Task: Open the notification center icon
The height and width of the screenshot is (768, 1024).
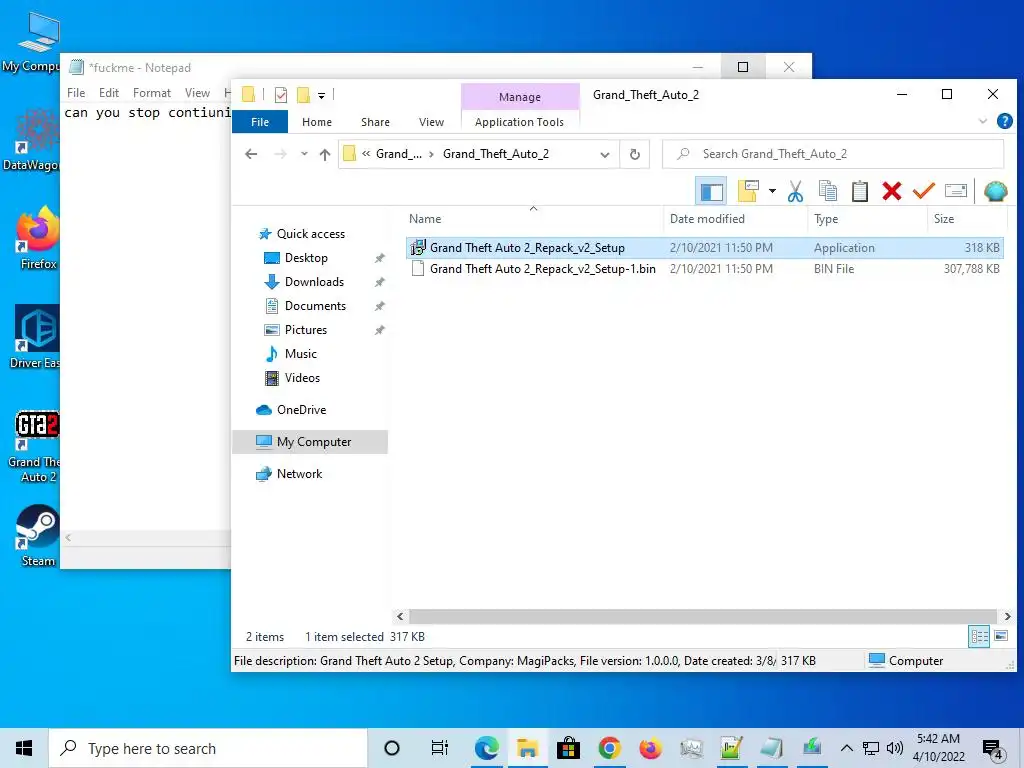Action: click(993, 749)
